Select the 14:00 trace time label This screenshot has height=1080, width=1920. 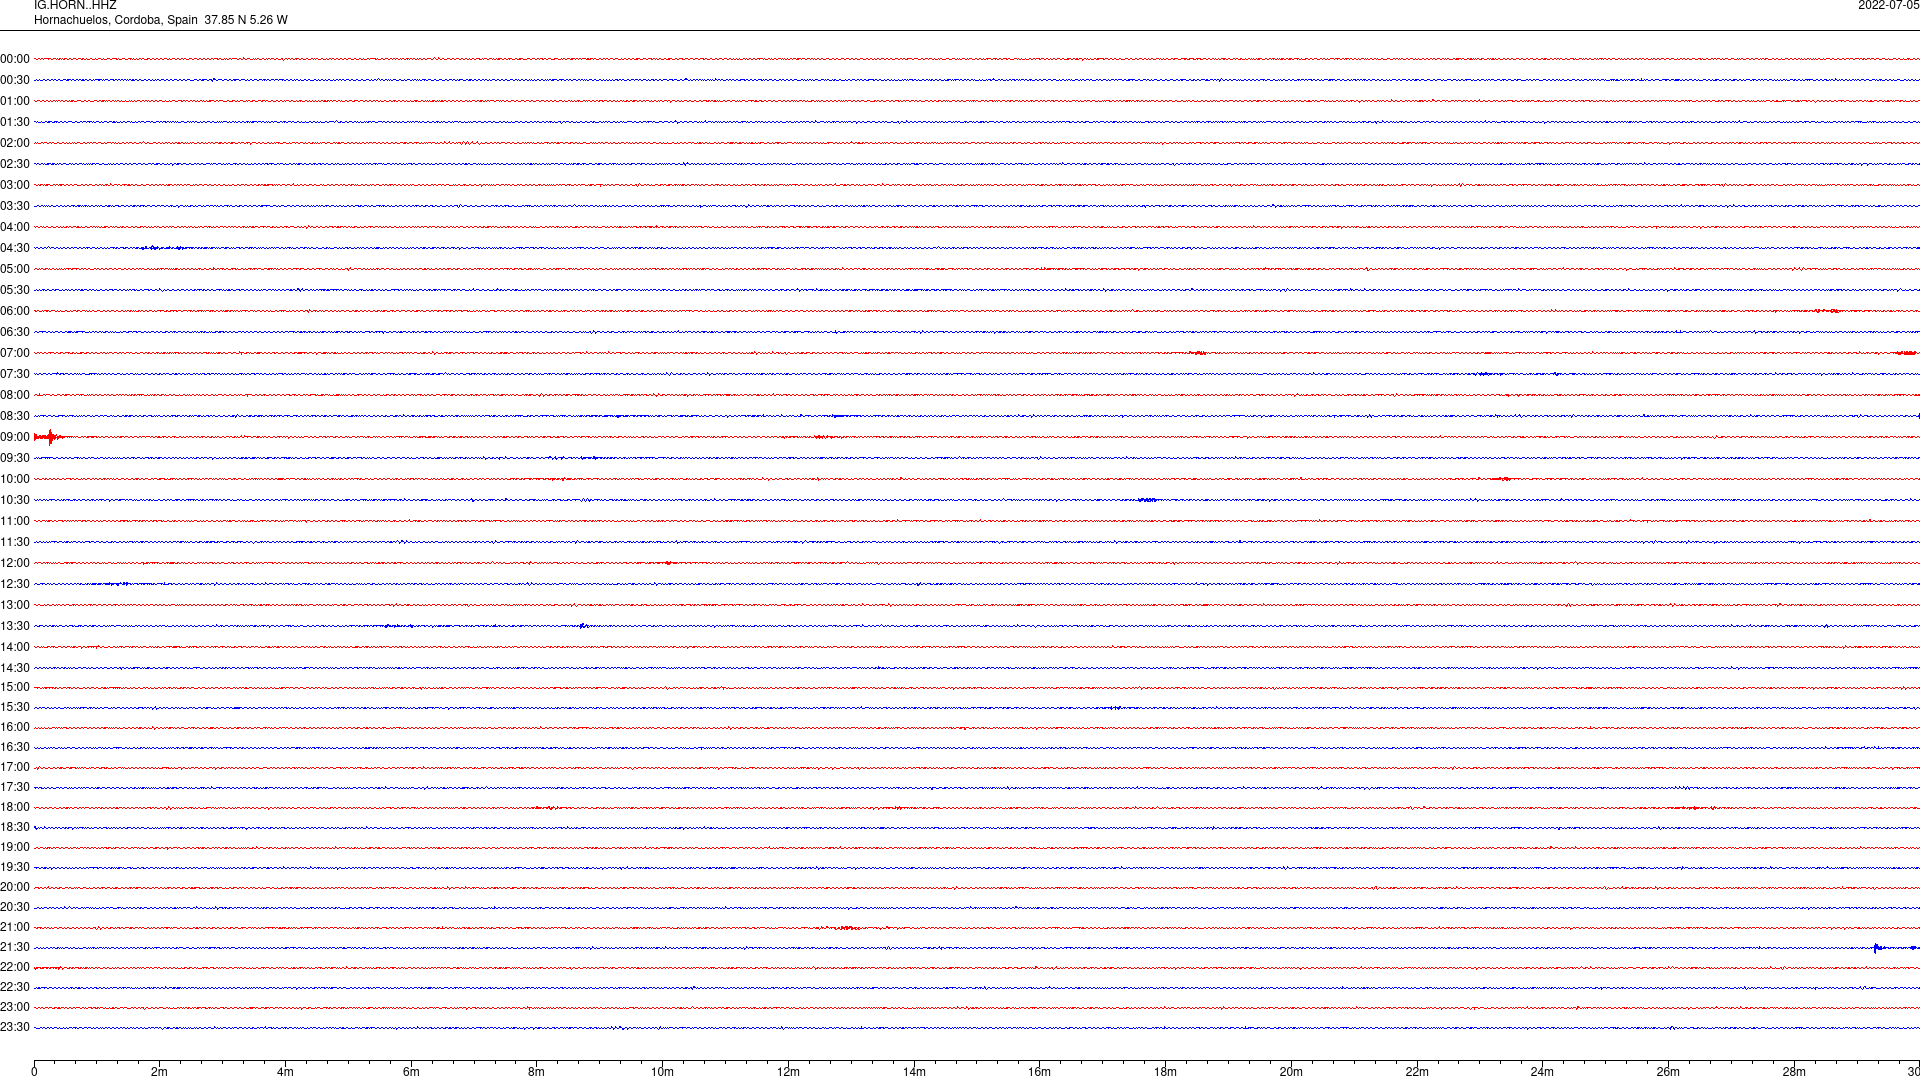(x=15, y=647)
